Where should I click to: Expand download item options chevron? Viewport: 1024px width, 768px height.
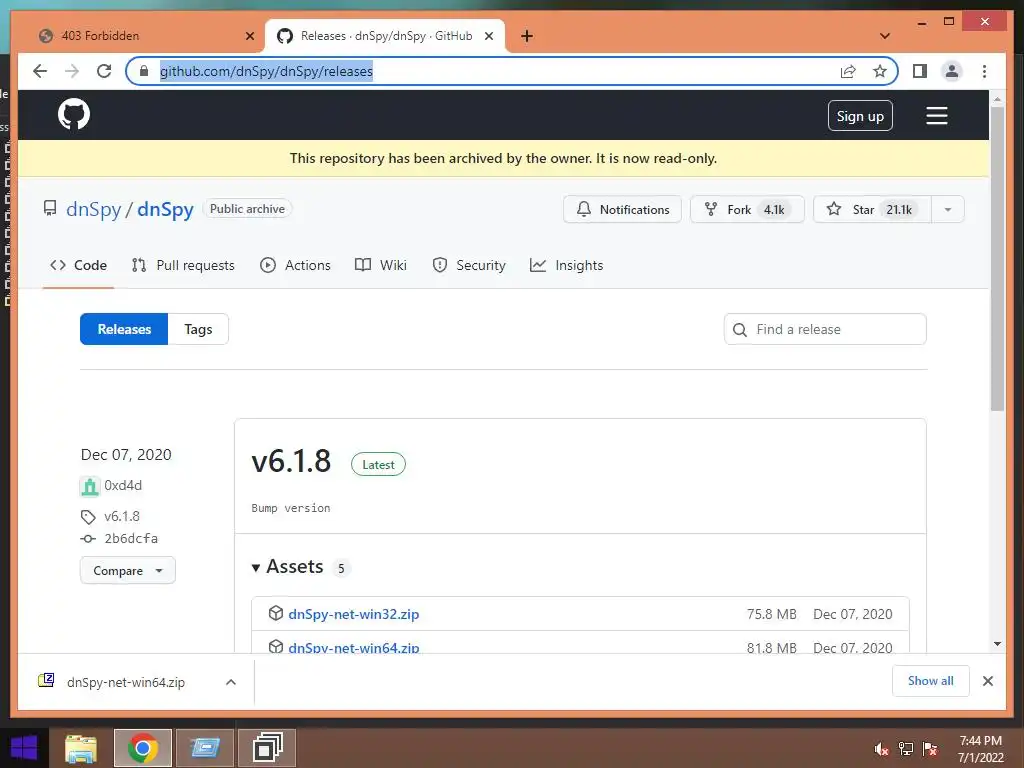point(231,682)
